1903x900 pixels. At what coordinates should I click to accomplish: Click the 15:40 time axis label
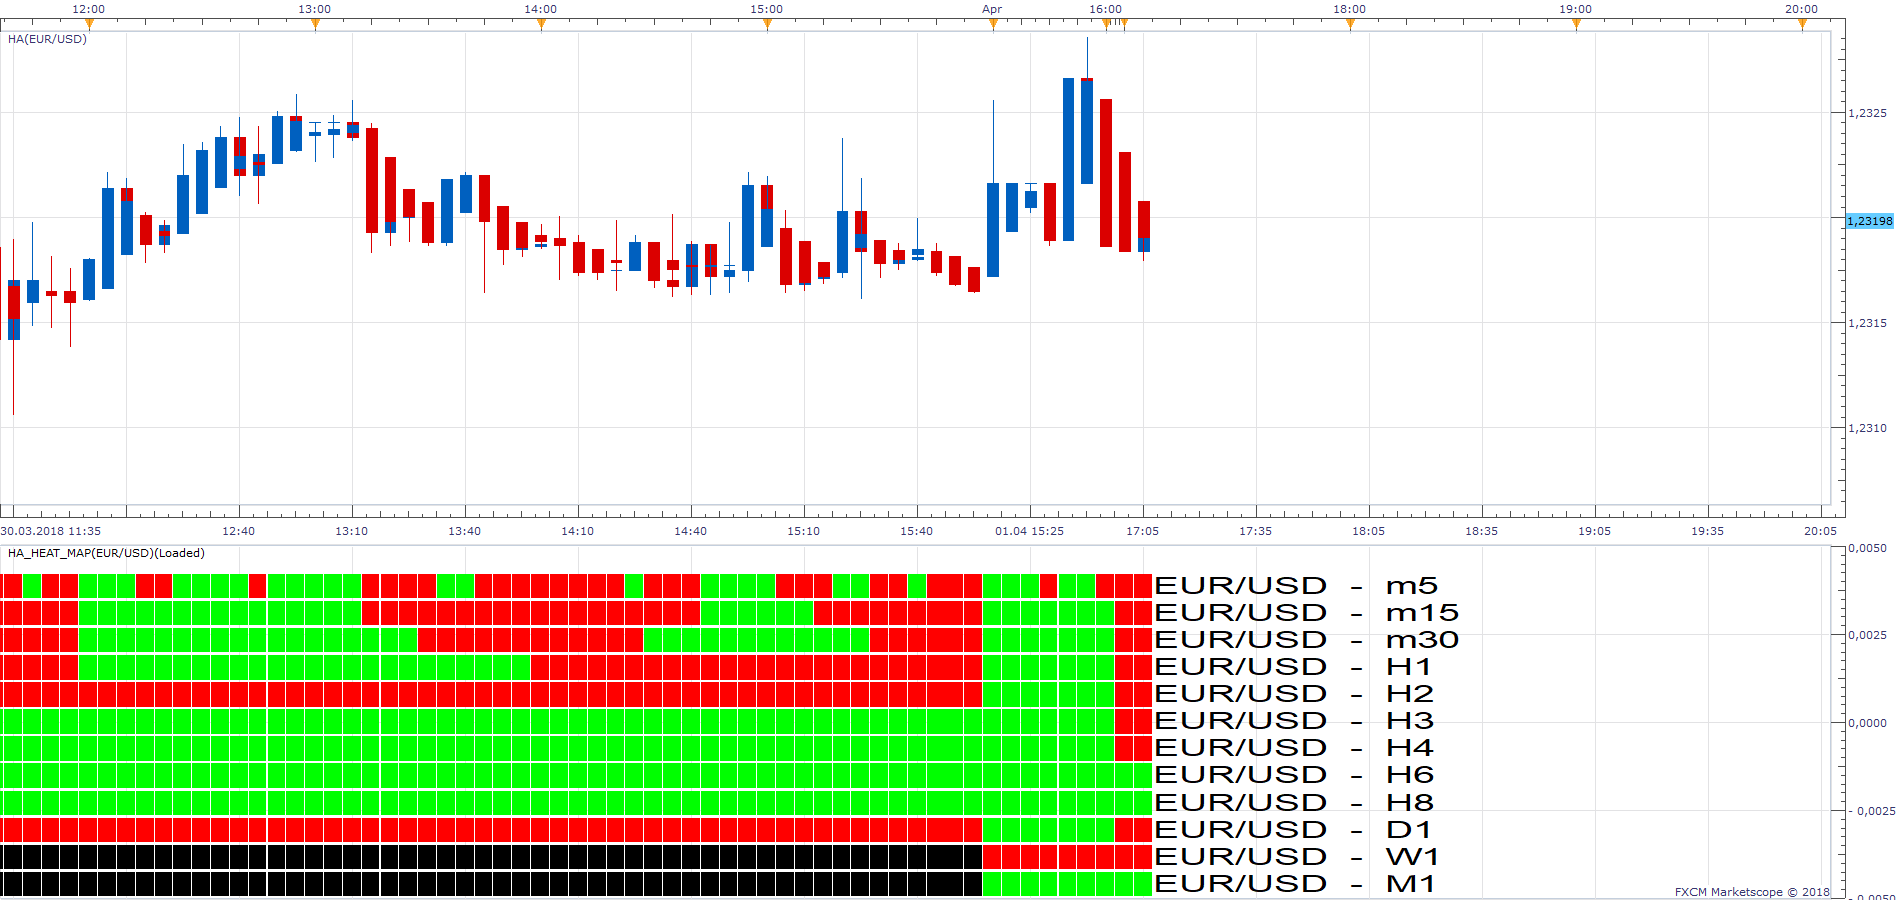(916, 531)
